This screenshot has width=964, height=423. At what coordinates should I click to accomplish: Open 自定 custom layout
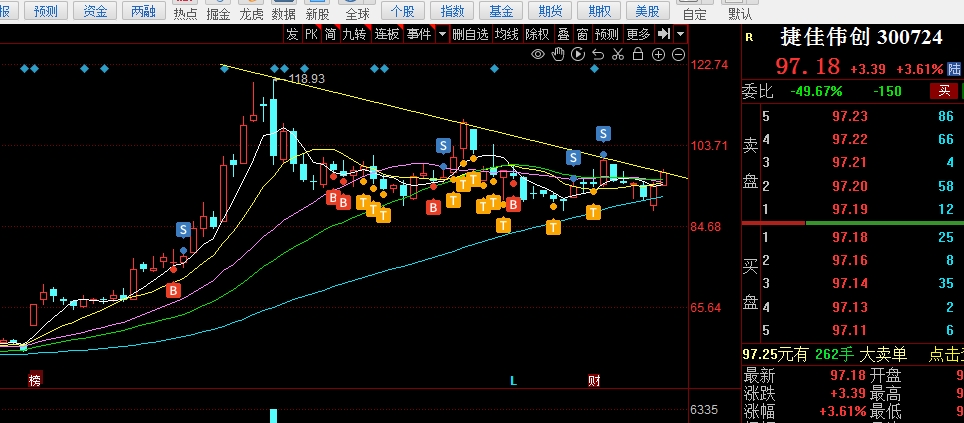695,10
